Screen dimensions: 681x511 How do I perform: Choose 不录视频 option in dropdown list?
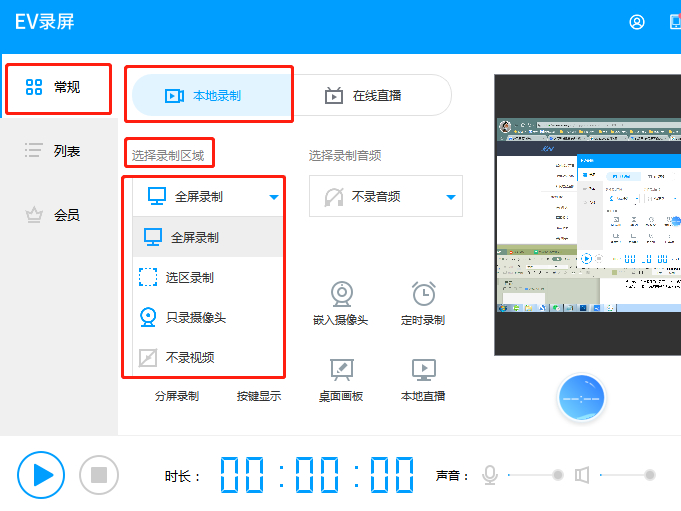click(208, 357)
